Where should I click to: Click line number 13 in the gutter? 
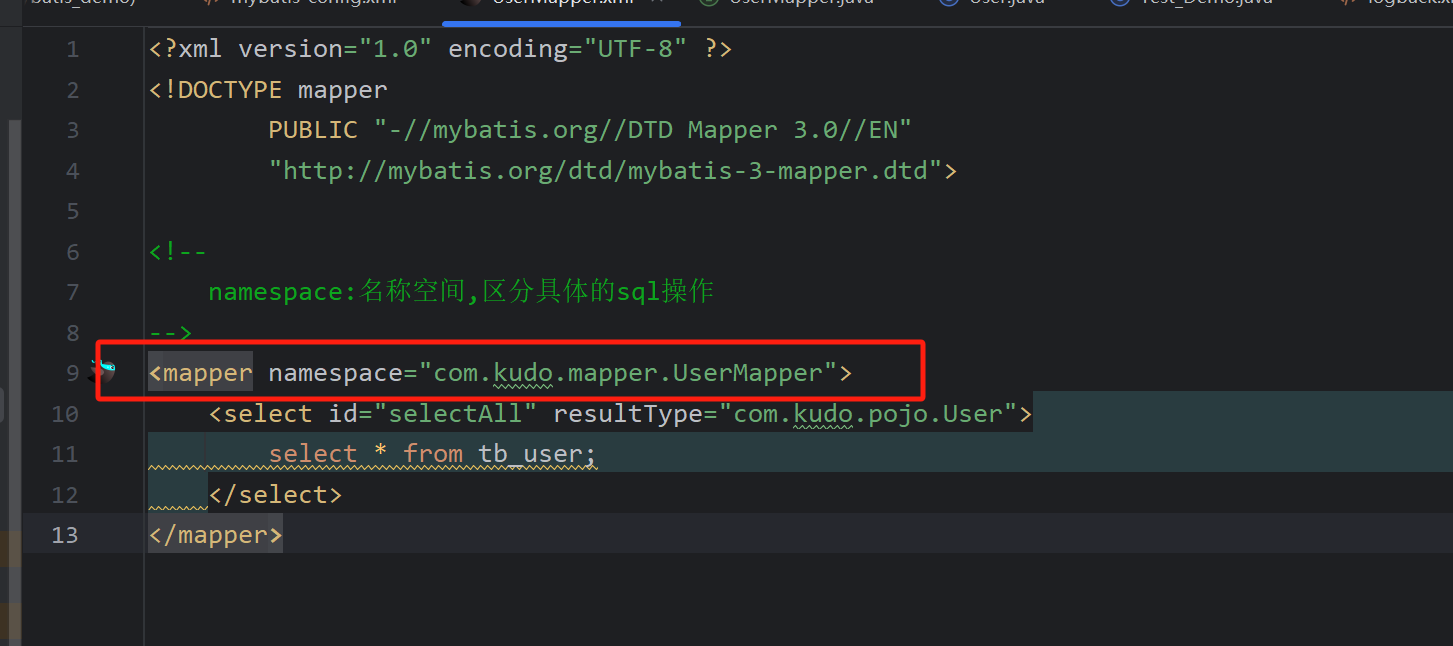(x=65, y=535)
